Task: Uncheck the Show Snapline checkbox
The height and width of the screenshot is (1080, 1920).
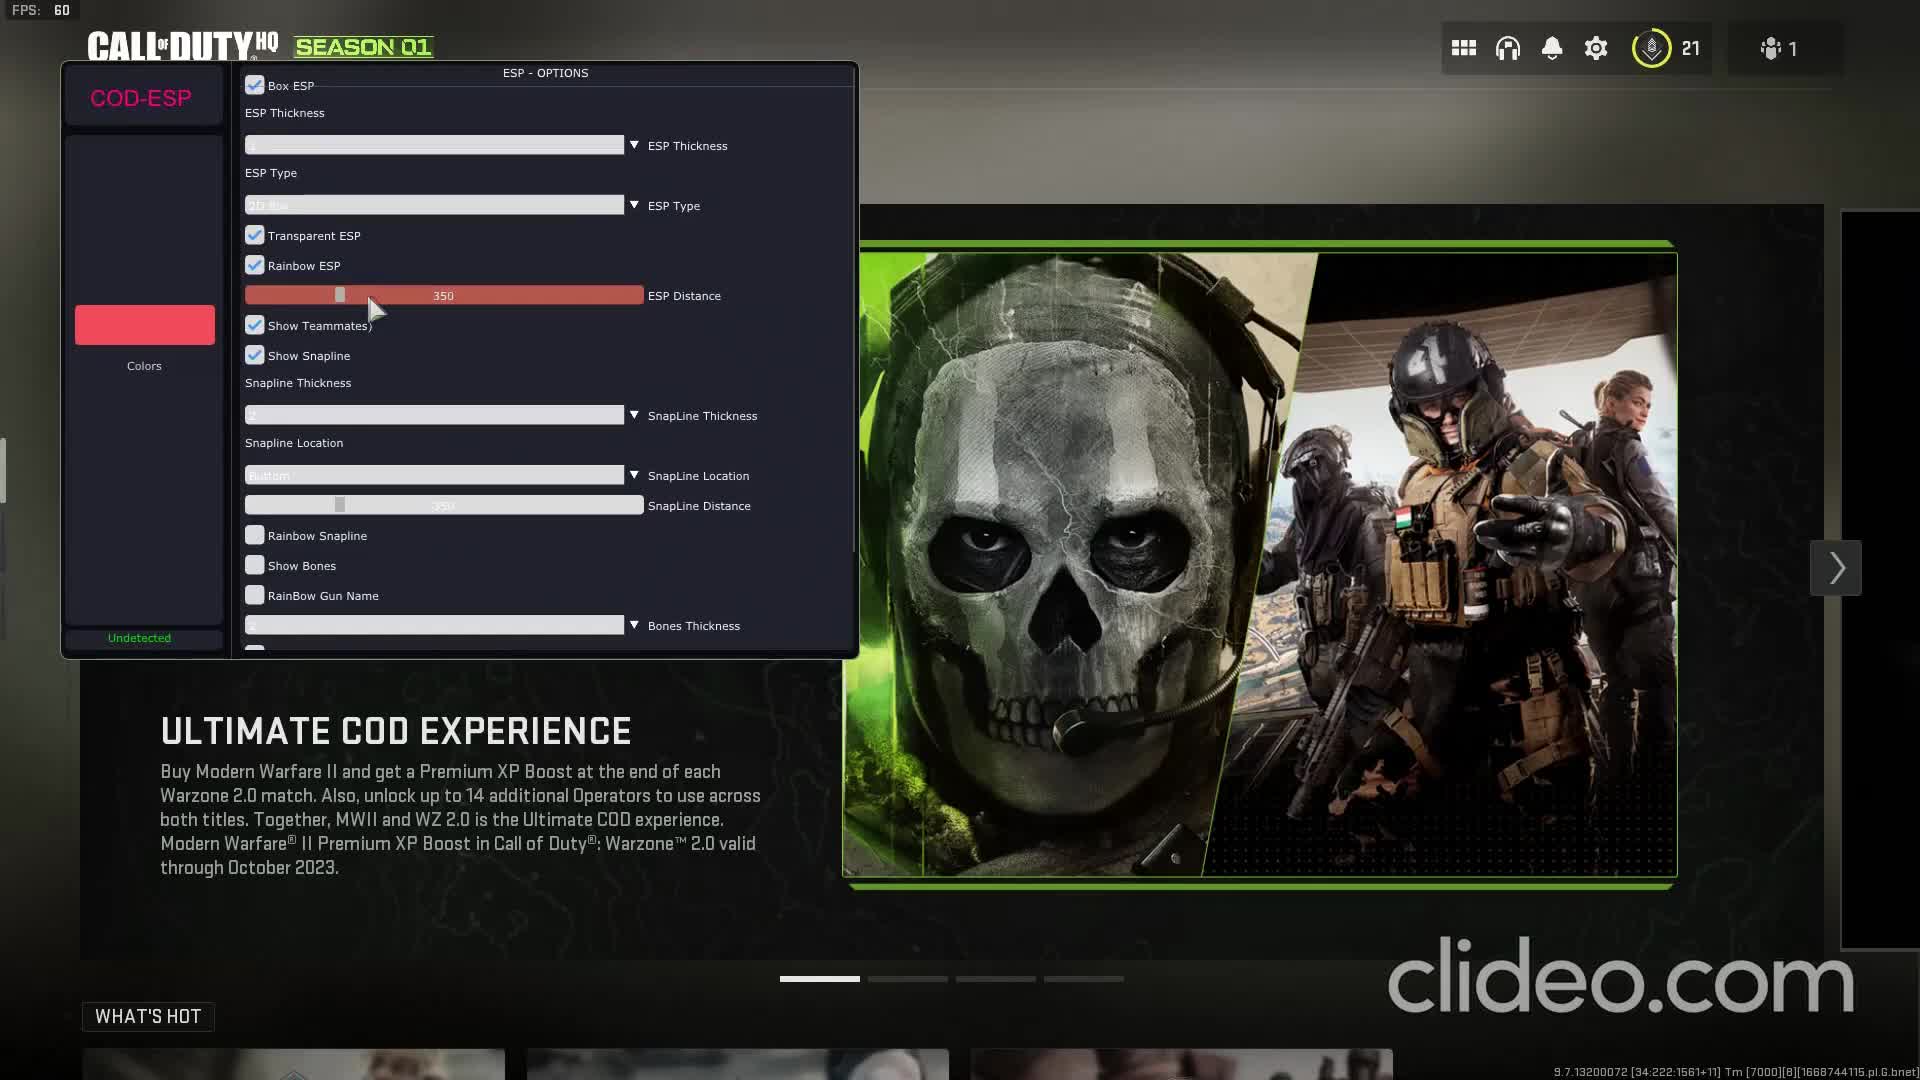Action: point(255,355)
